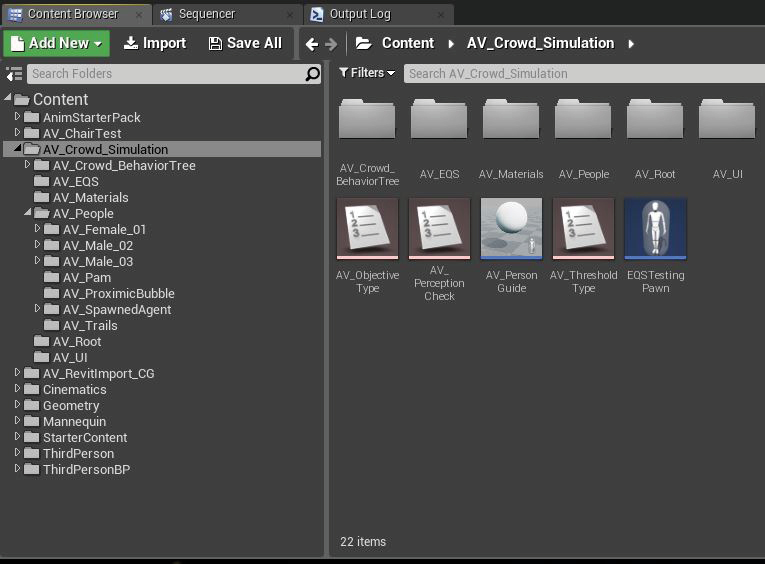Click the Save All button

click(x=245, y=43)
